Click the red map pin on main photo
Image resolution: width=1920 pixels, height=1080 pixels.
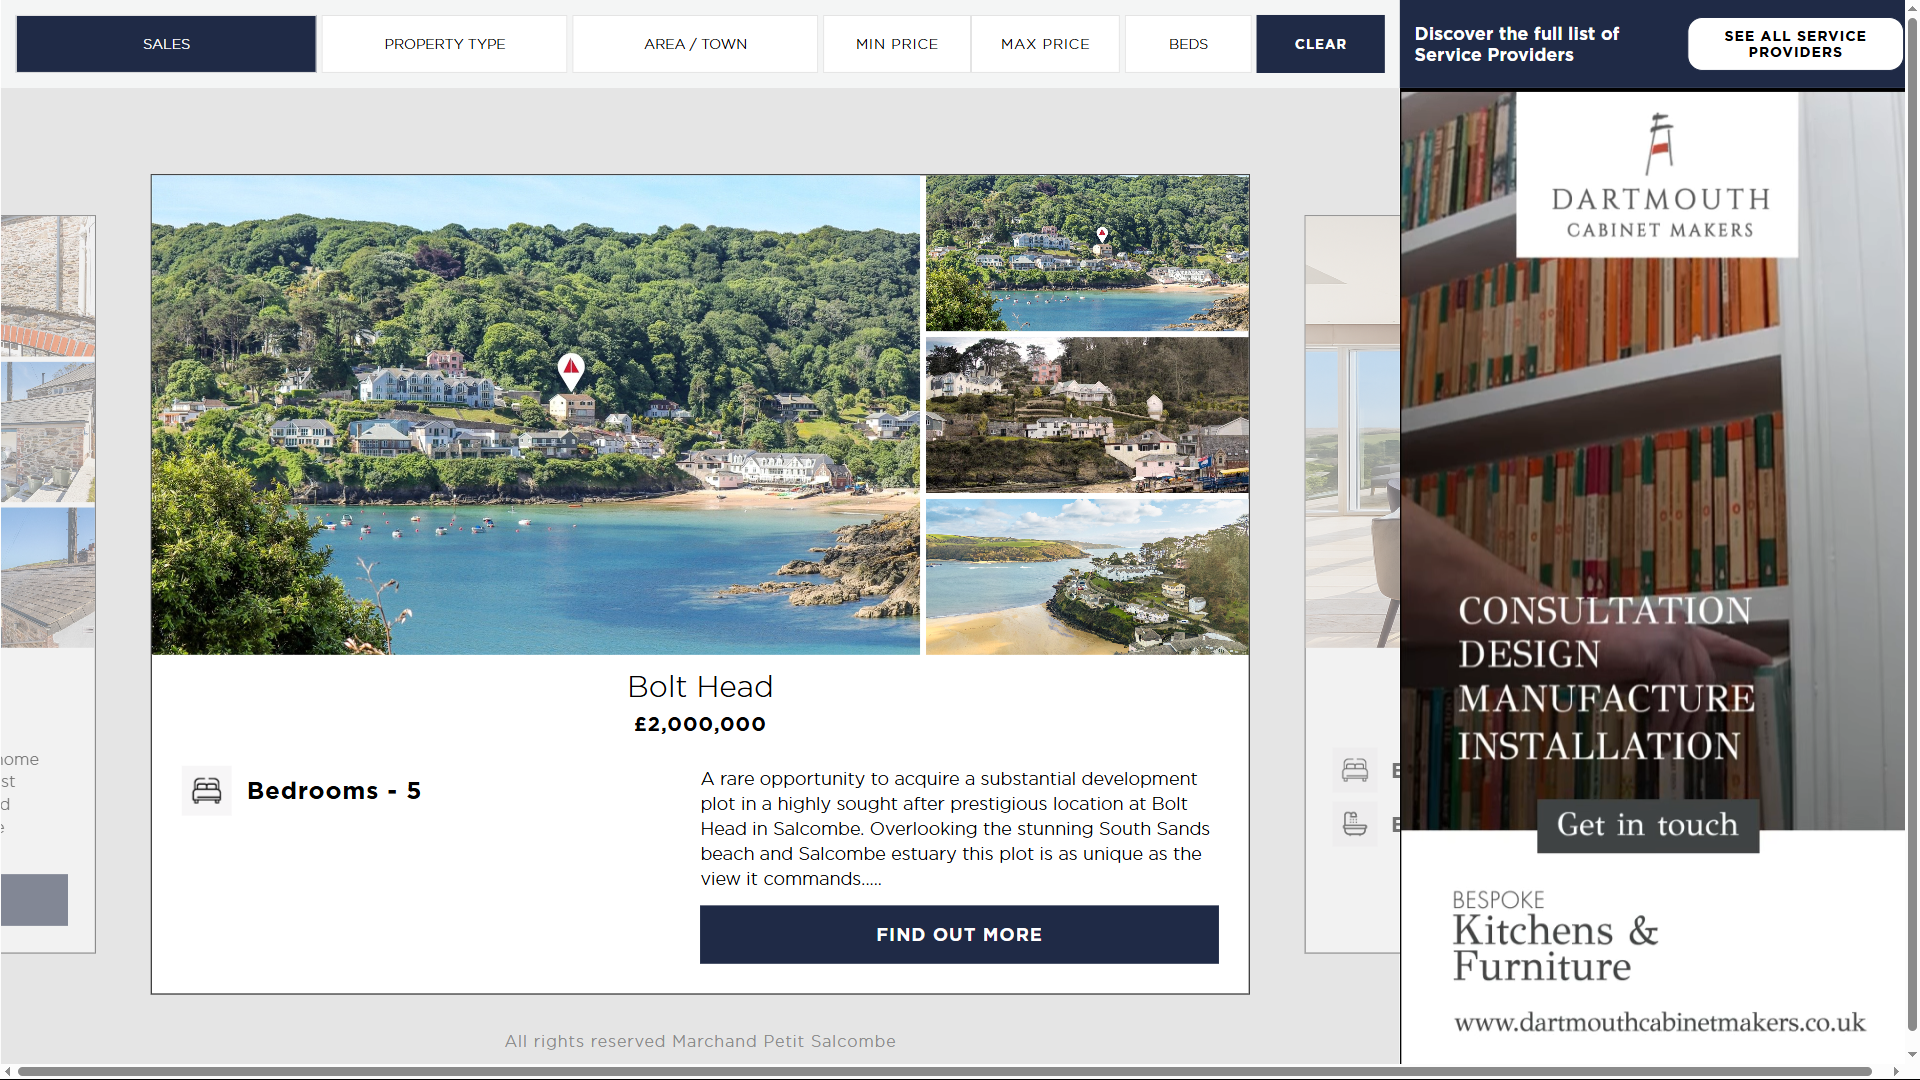(571, 372)
